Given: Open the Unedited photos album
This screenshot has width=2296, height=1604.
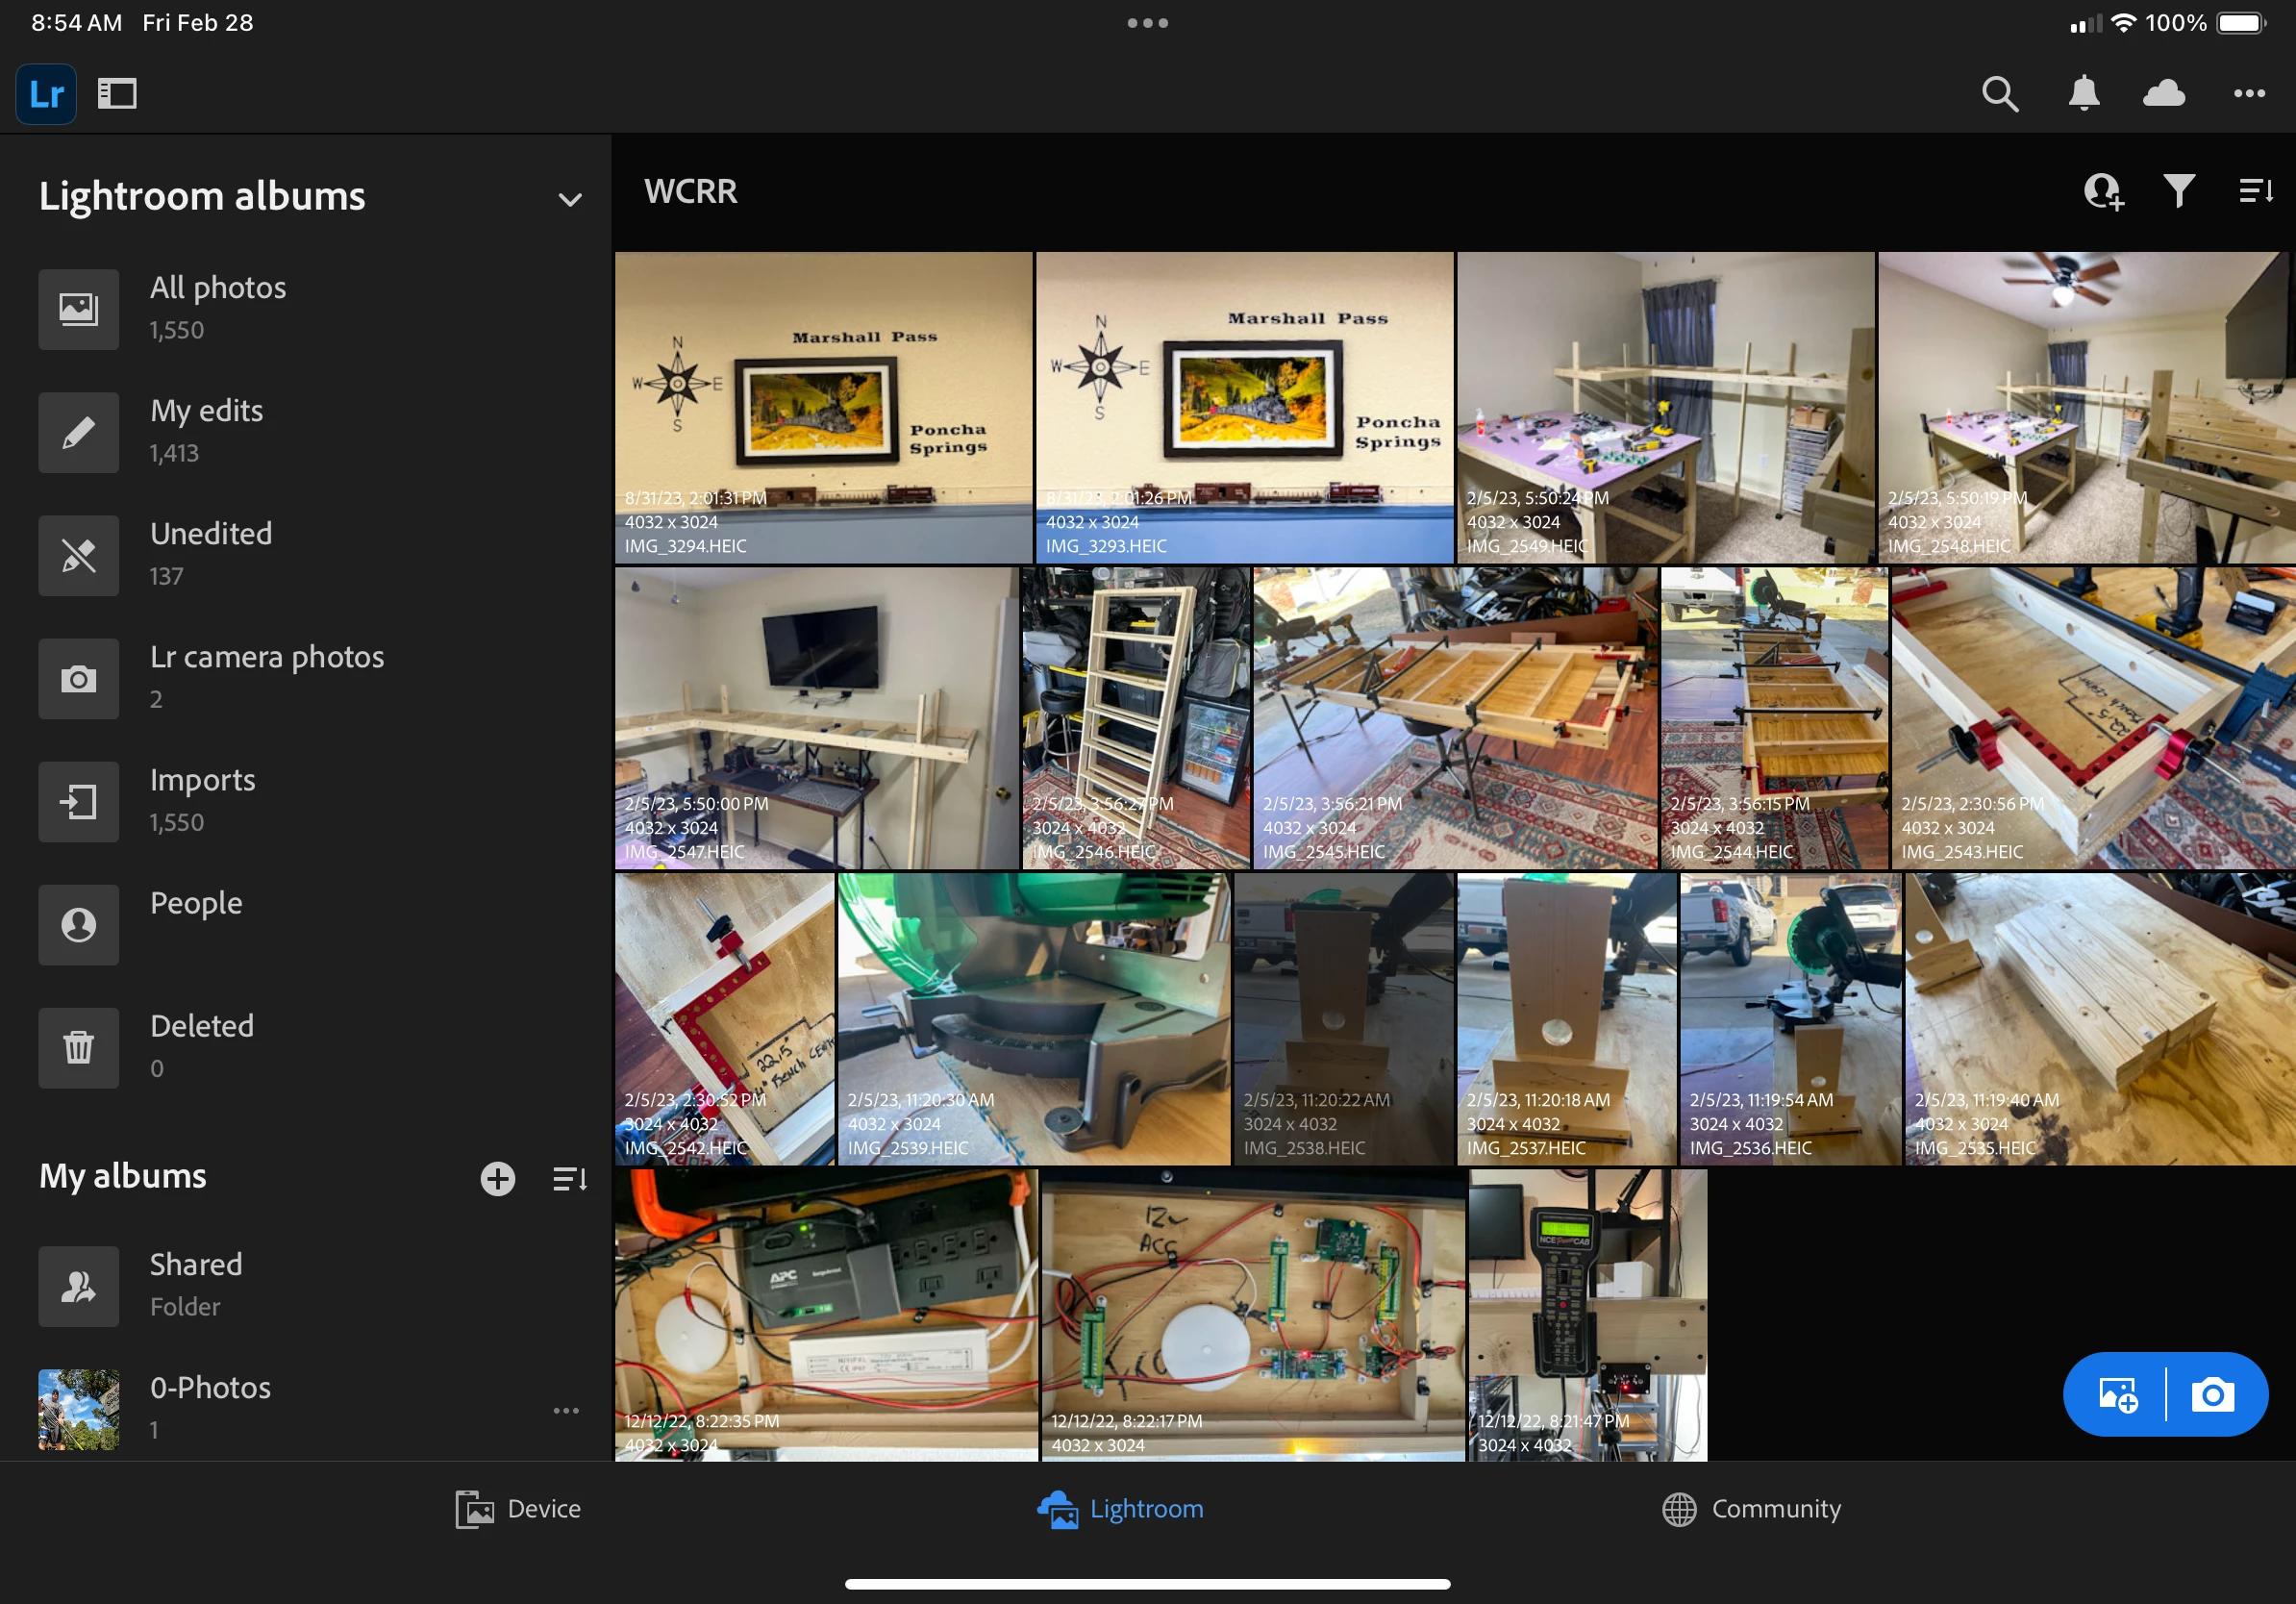Looking at the screenshot, I should (210, 554).
